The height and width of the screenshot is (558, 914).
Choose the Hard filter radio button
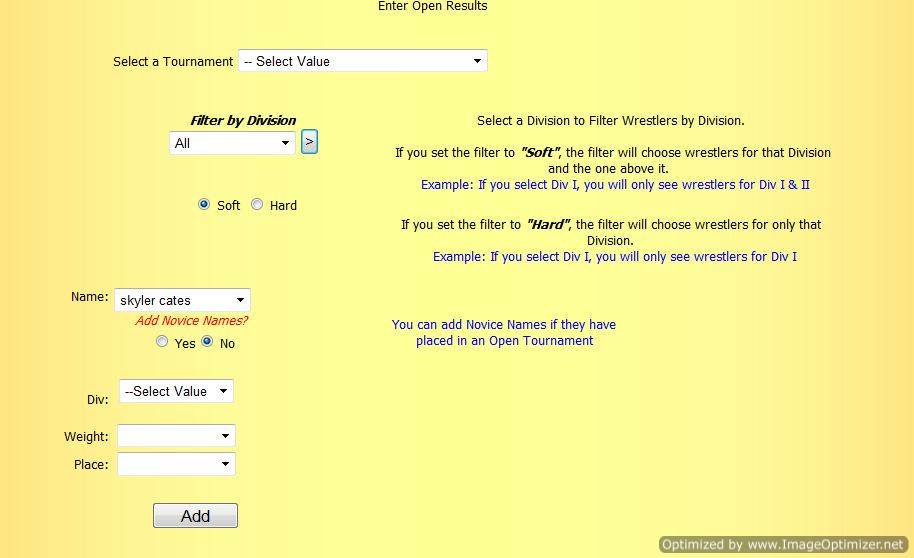point(257,205)
